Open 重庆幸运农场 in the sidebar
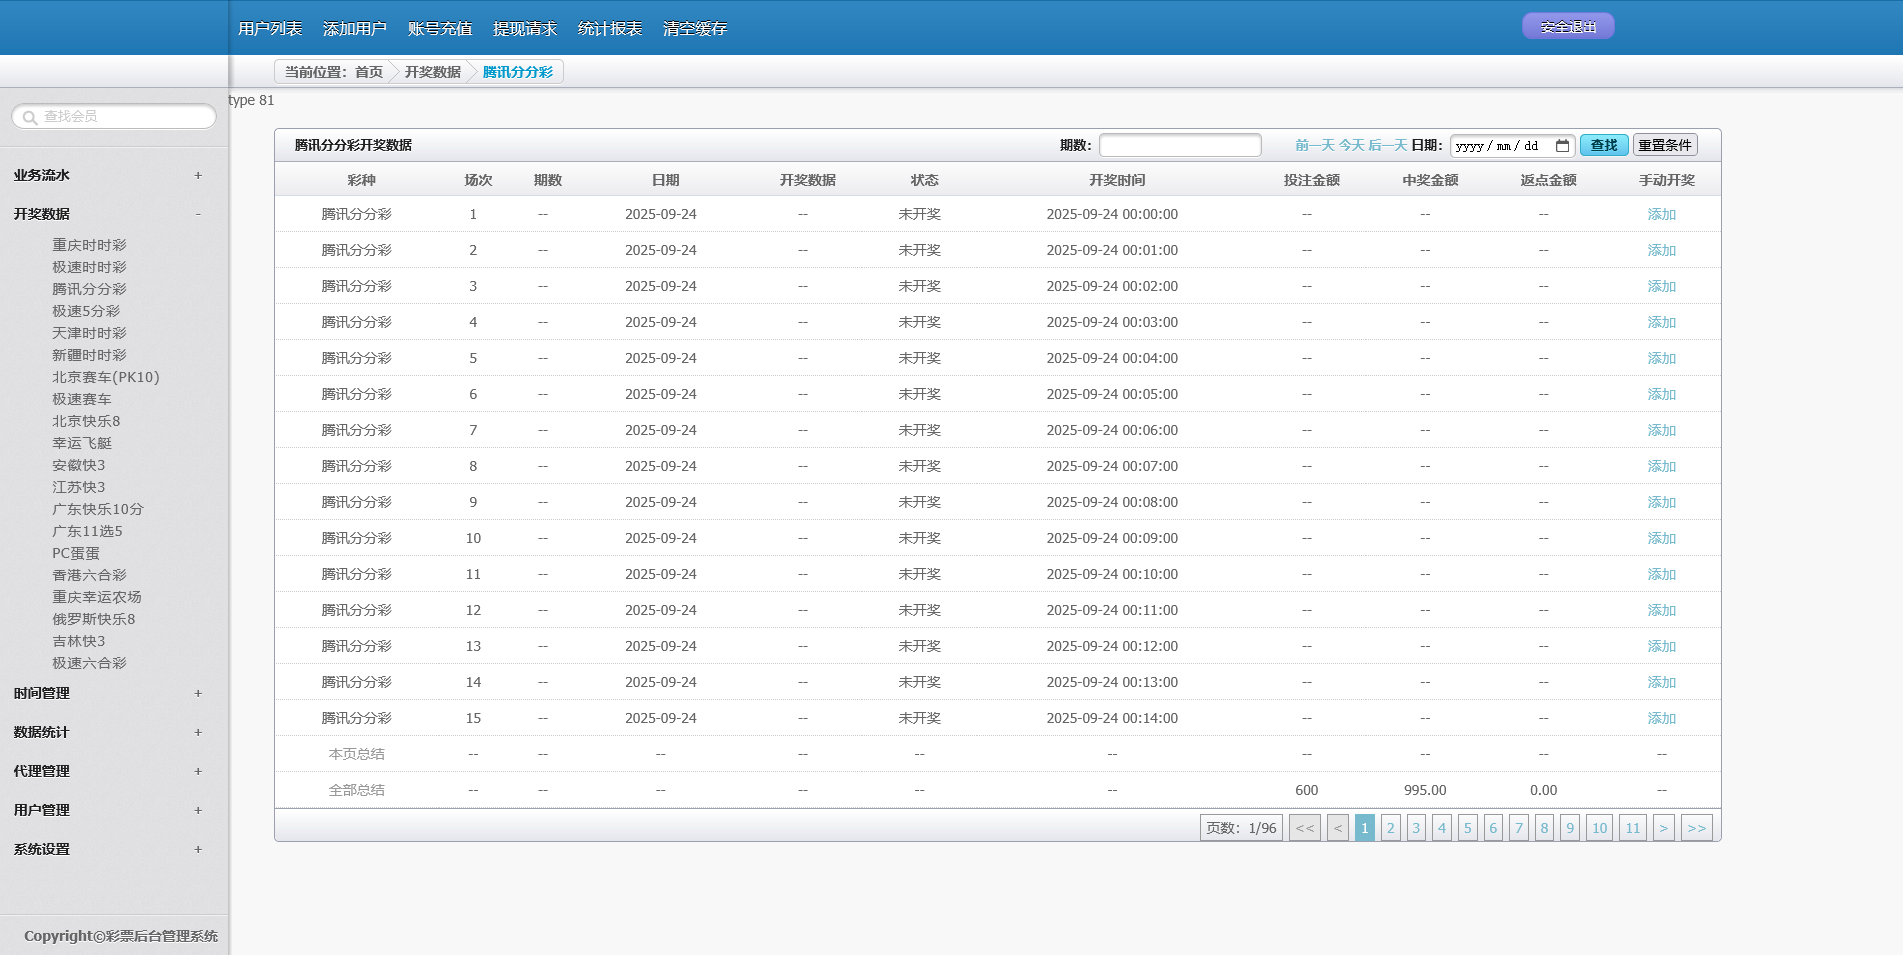The height and width of the screenshot is (955, 1903). 97,597
